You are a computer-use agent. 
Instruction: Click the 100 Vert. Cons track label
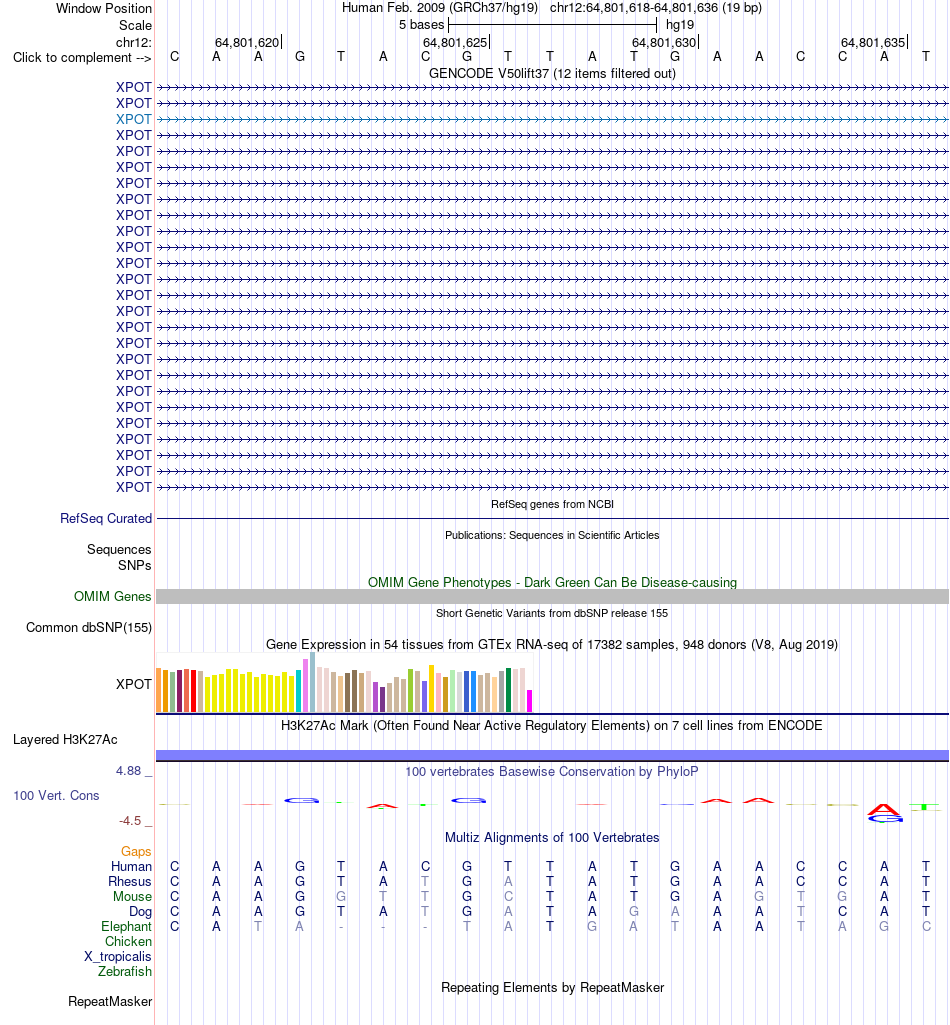click(x=56, y=796)
